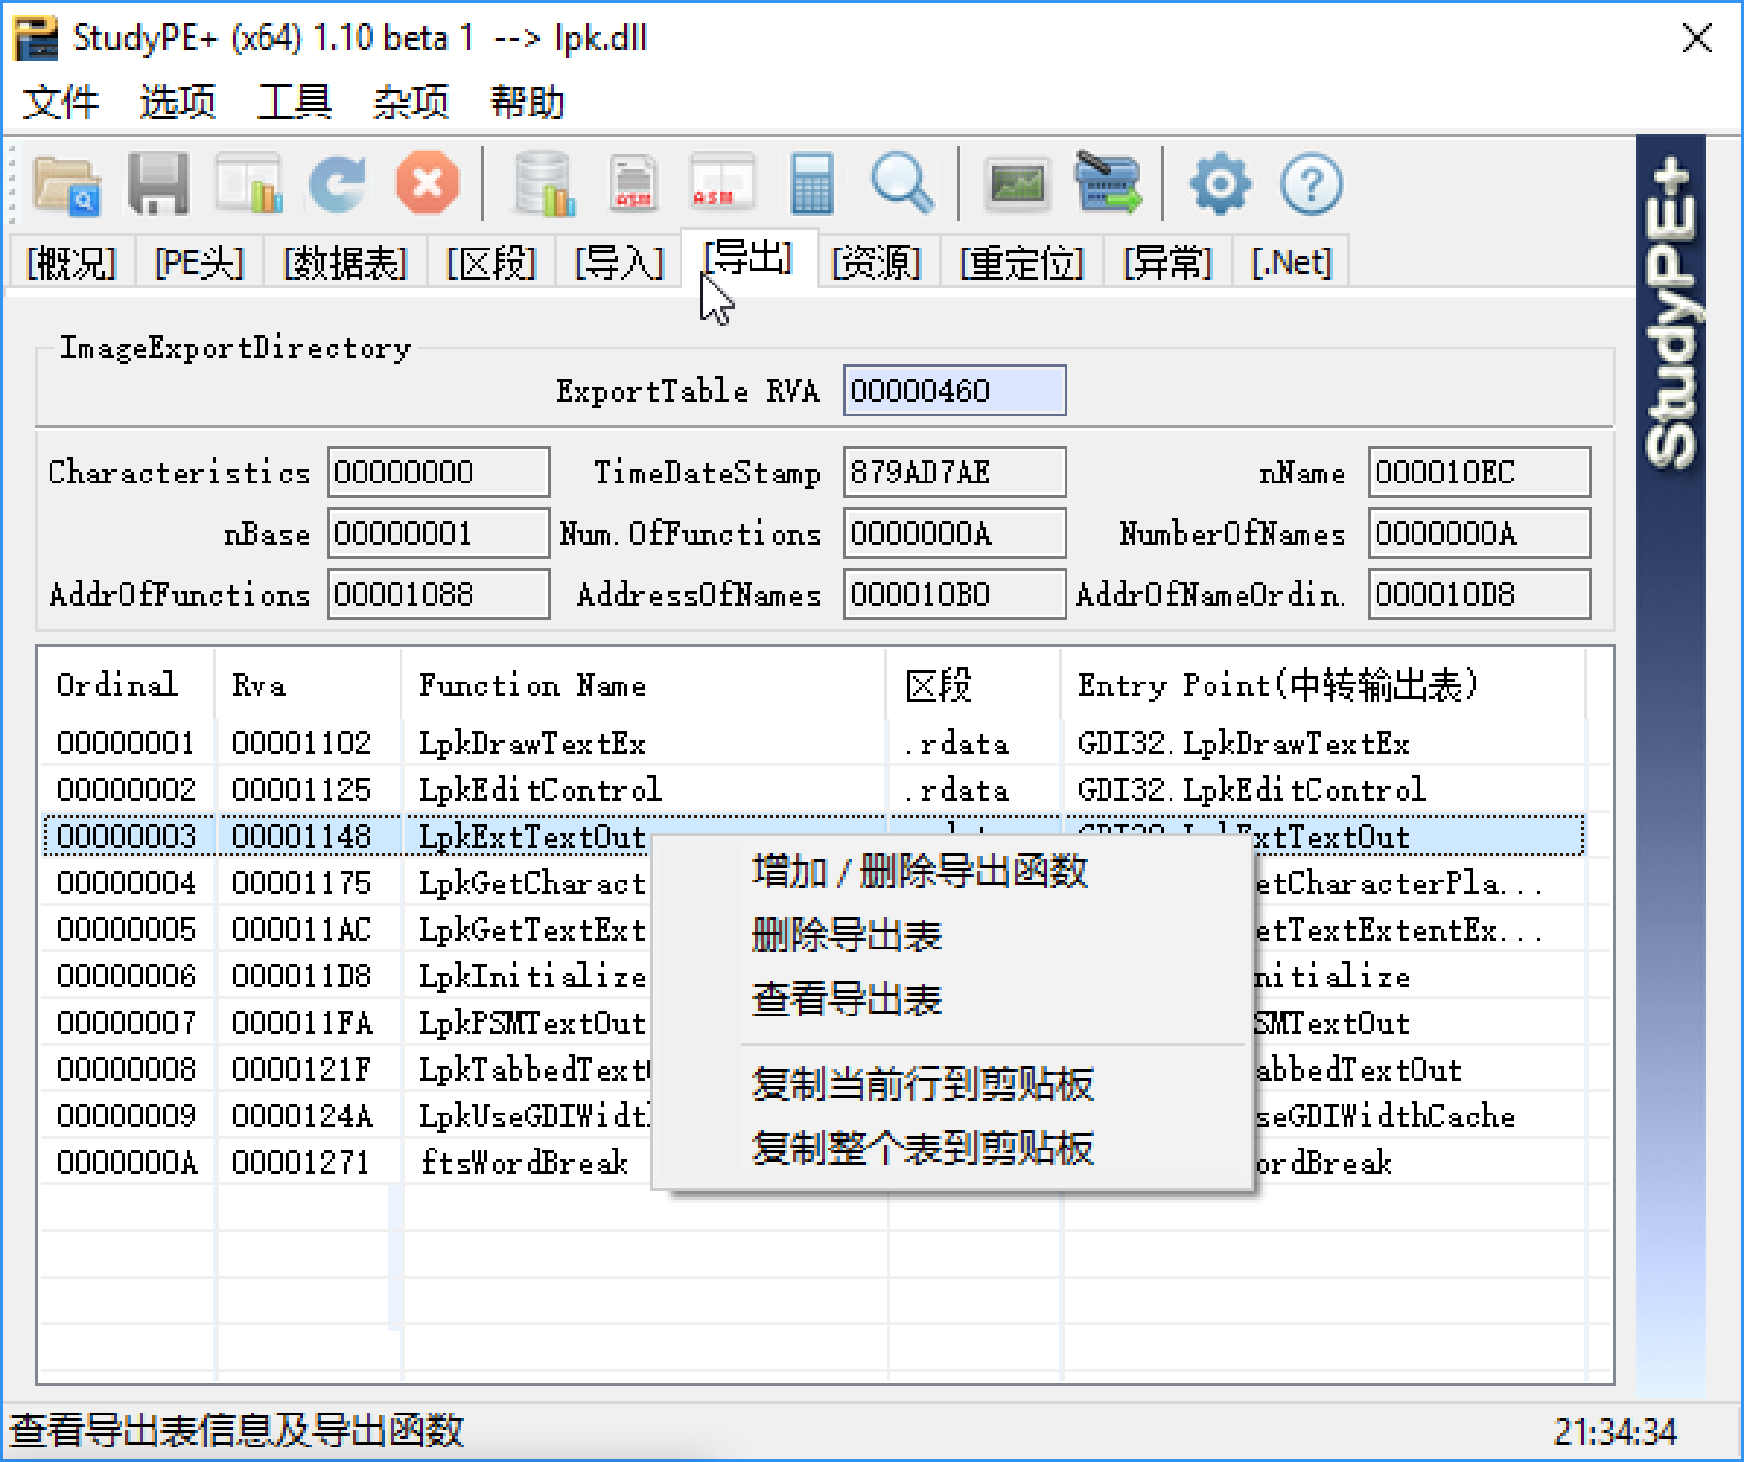The width and height of the screenshot is (1744, 1462).
Task: Choose 增加 / 删除导出函数 from context menu
Action: [x=952, y=871]
